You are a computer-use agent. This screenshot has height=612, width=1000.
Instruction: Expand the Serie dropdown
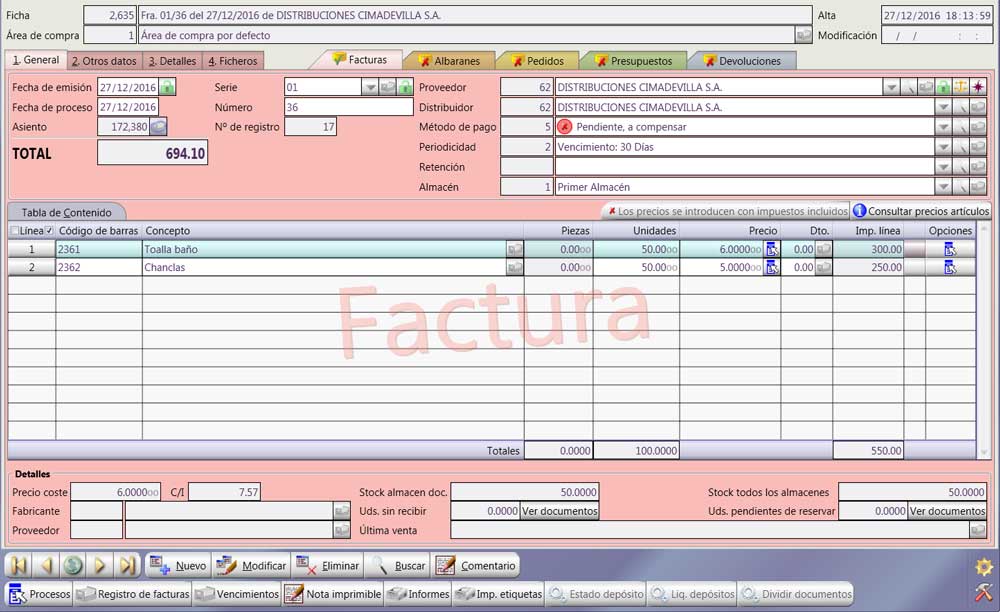coord(370,87)
